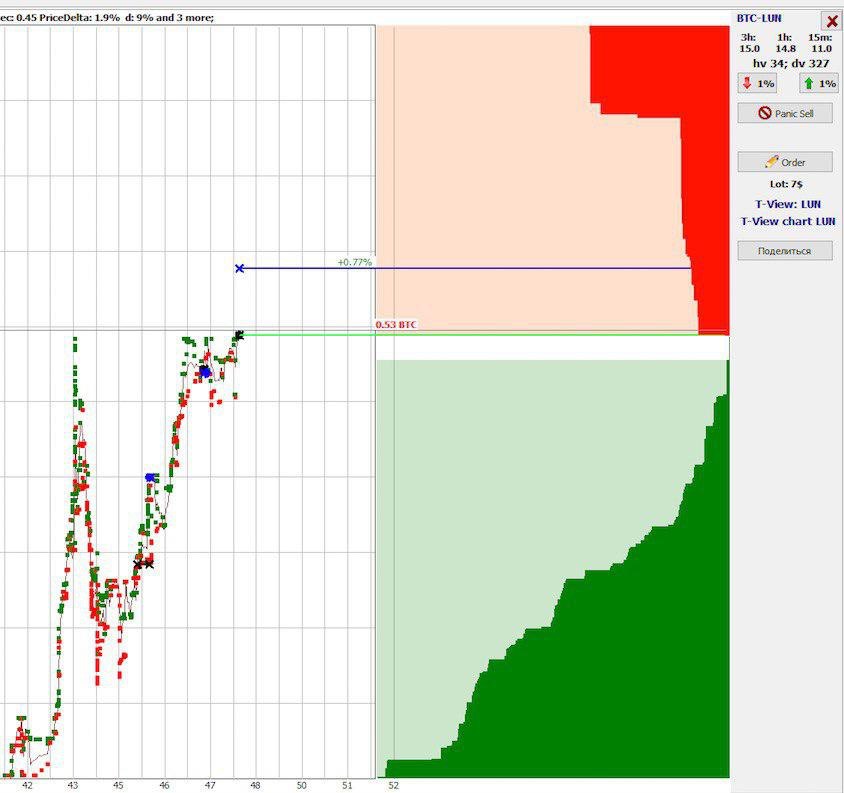This screenshot has height=793, width=844.
Task: Click the Lot: 7$ label
Action: 785,184
